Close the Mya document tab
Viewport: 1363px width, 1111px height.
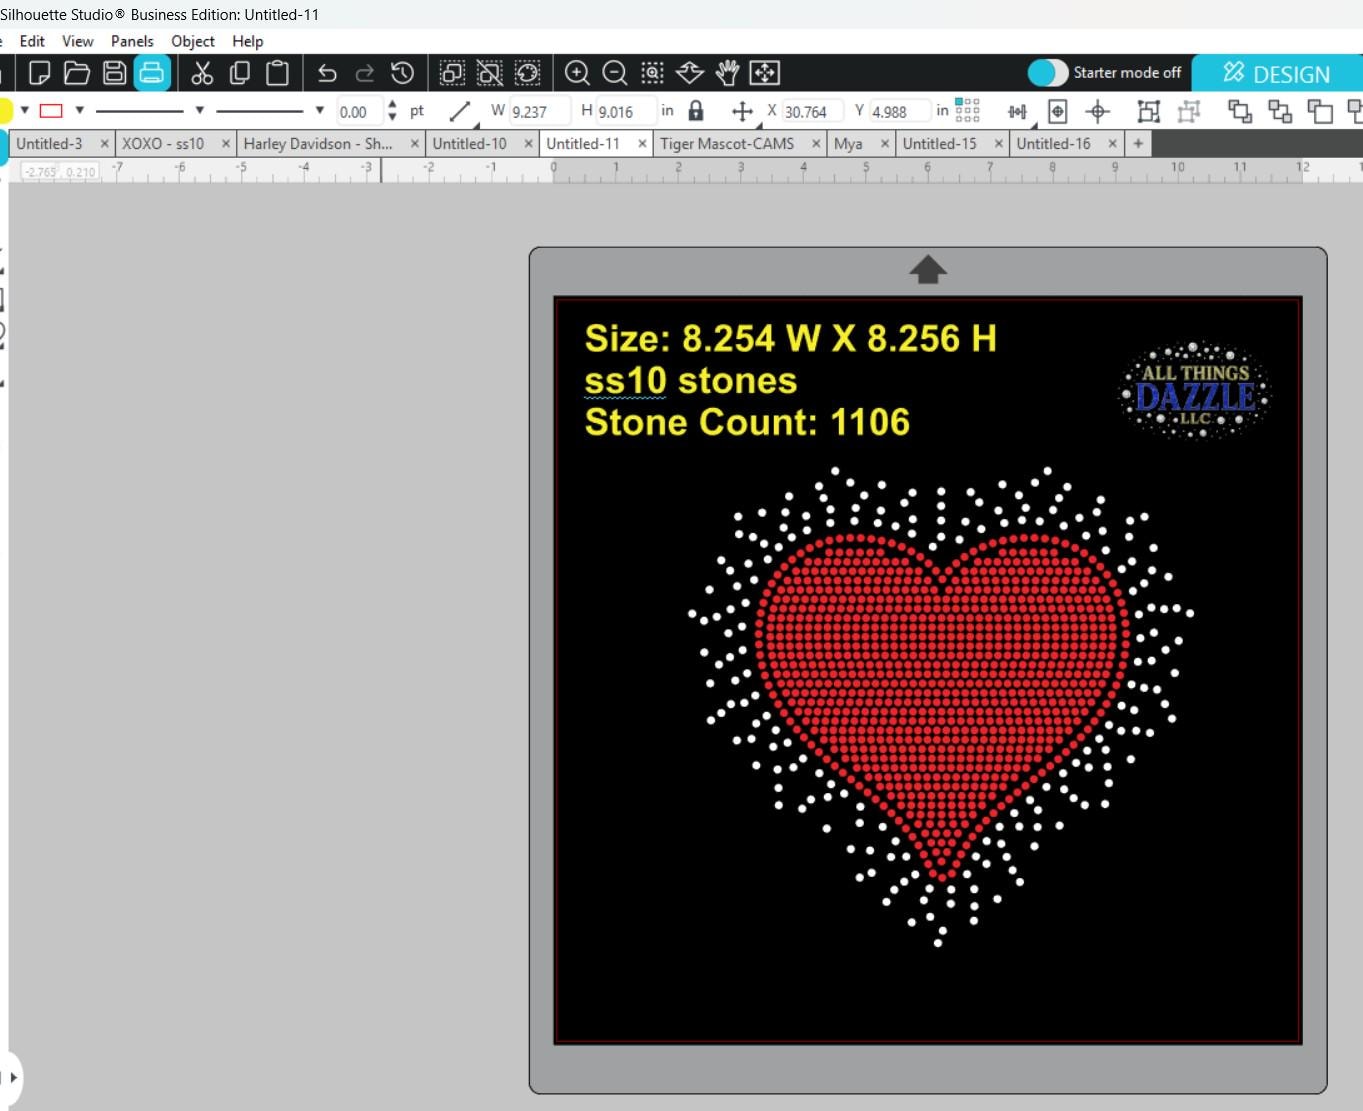(885, 144)
